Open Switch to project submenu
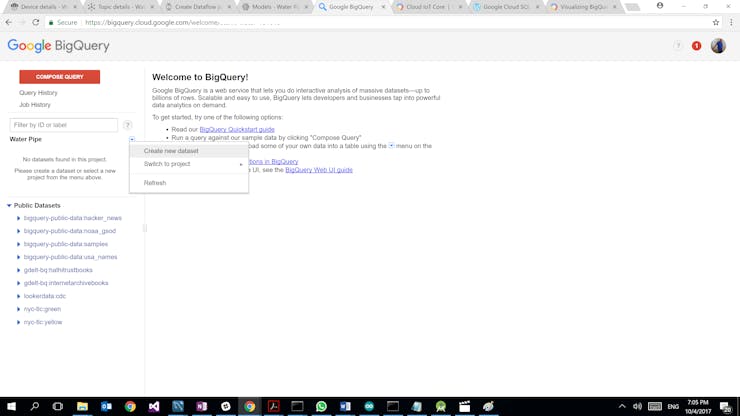The width and height of the screenshot is (740, 416). [189, 164]
